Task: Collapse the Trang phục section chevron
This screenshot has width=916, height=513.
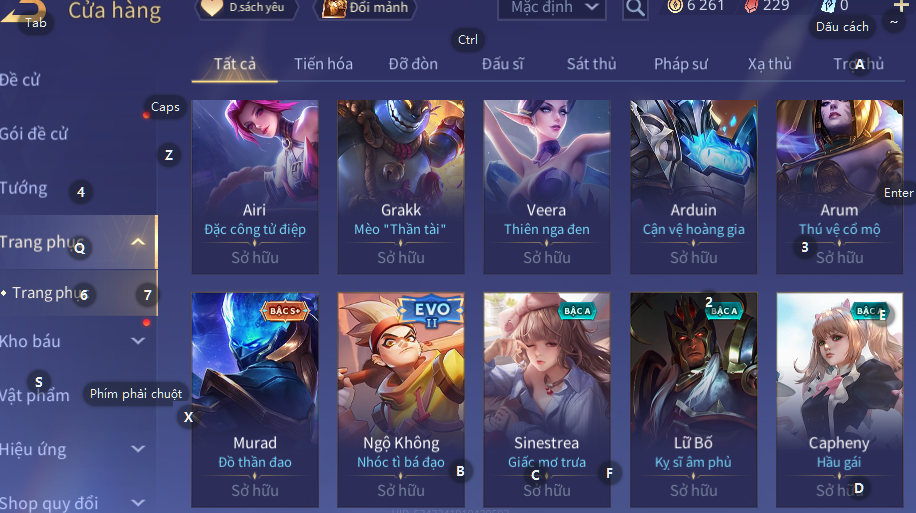Action: (138, 242)
